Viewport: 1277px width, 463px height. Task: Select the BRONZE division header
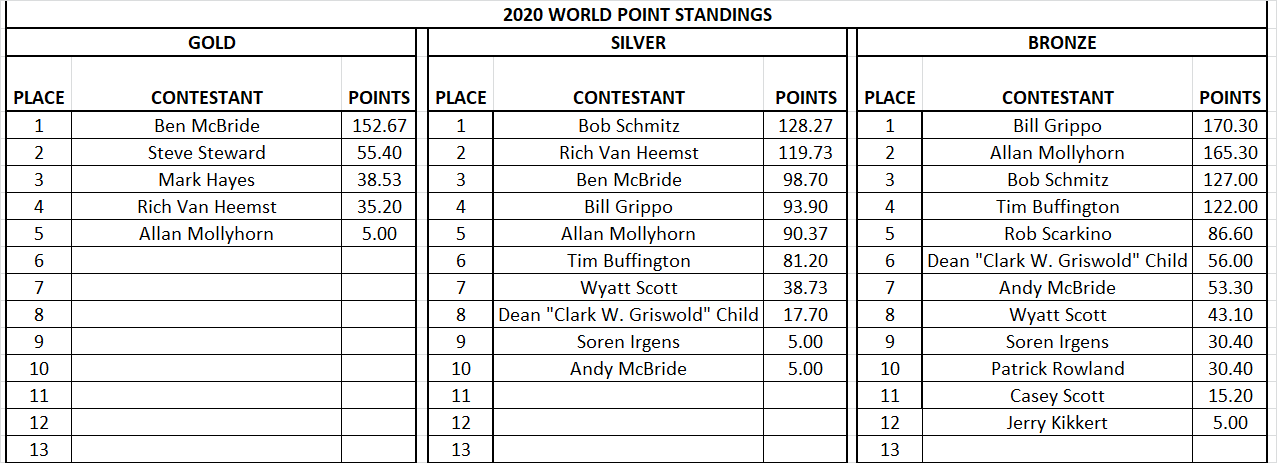click(1062, 42)
